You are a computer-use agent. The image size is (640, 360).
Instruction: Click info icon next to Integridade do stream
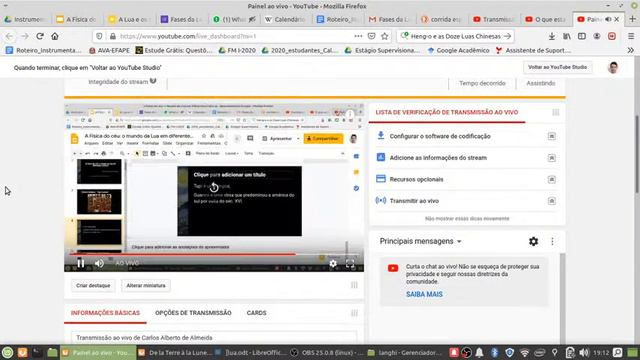point(153,81)
